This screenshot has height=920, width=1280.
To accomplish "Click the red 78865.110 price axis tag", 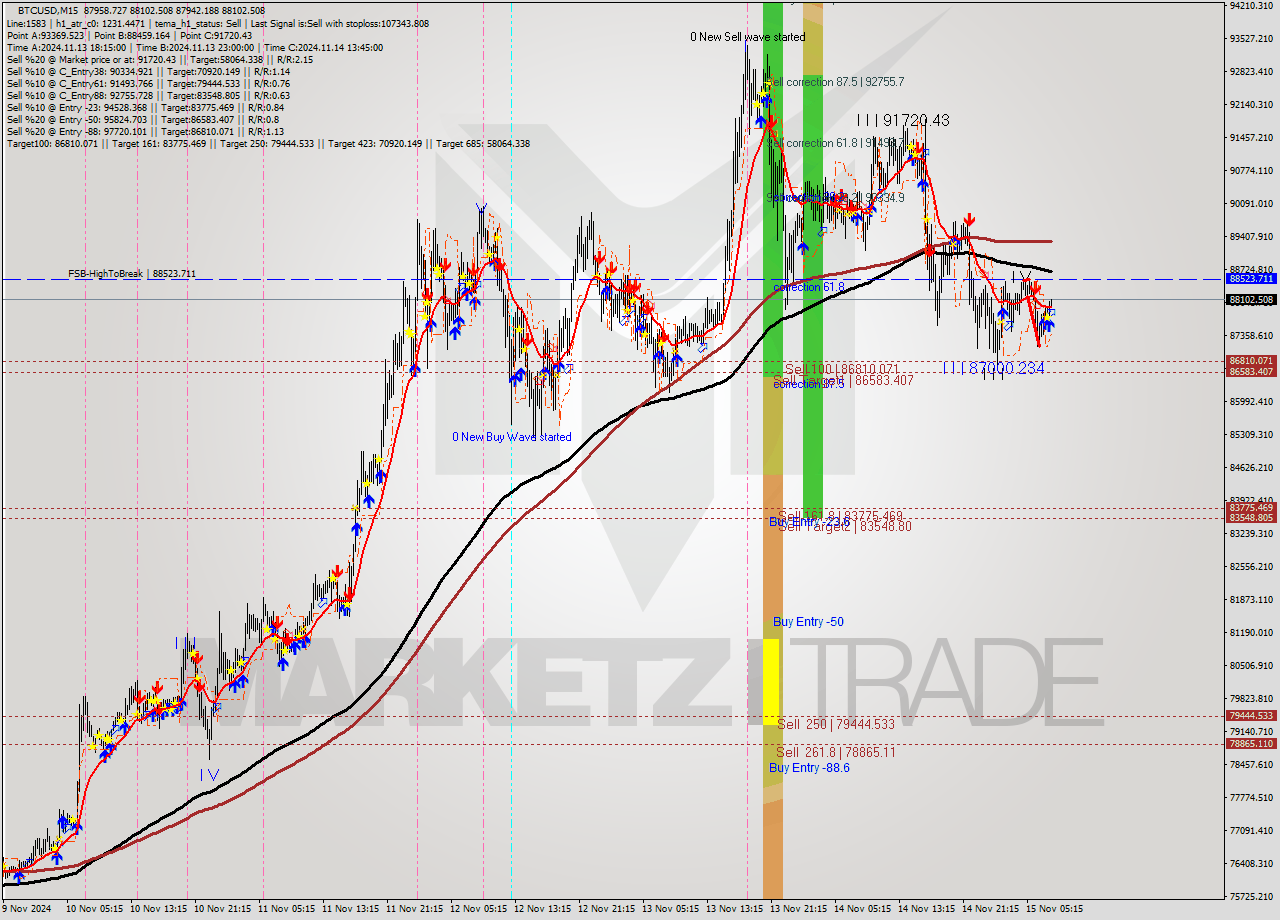I will point(1251,744).
